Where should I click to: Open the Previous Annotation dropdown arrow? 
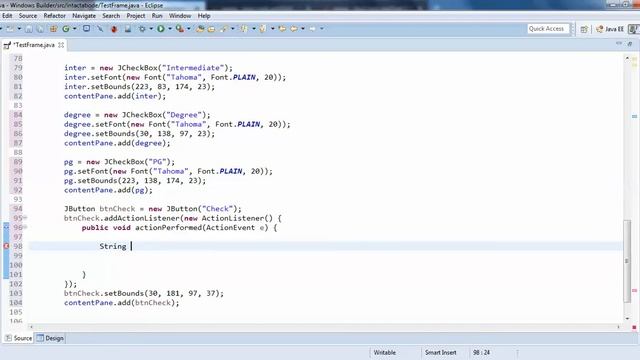coord(273,29)
